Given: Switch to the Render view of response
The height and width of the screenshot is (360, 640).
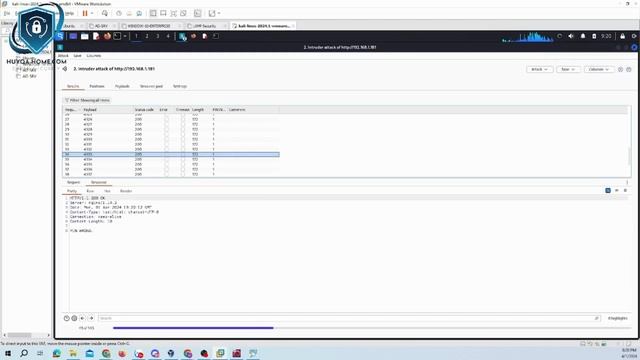Looking at the screenshot, I should click(126, 191).
